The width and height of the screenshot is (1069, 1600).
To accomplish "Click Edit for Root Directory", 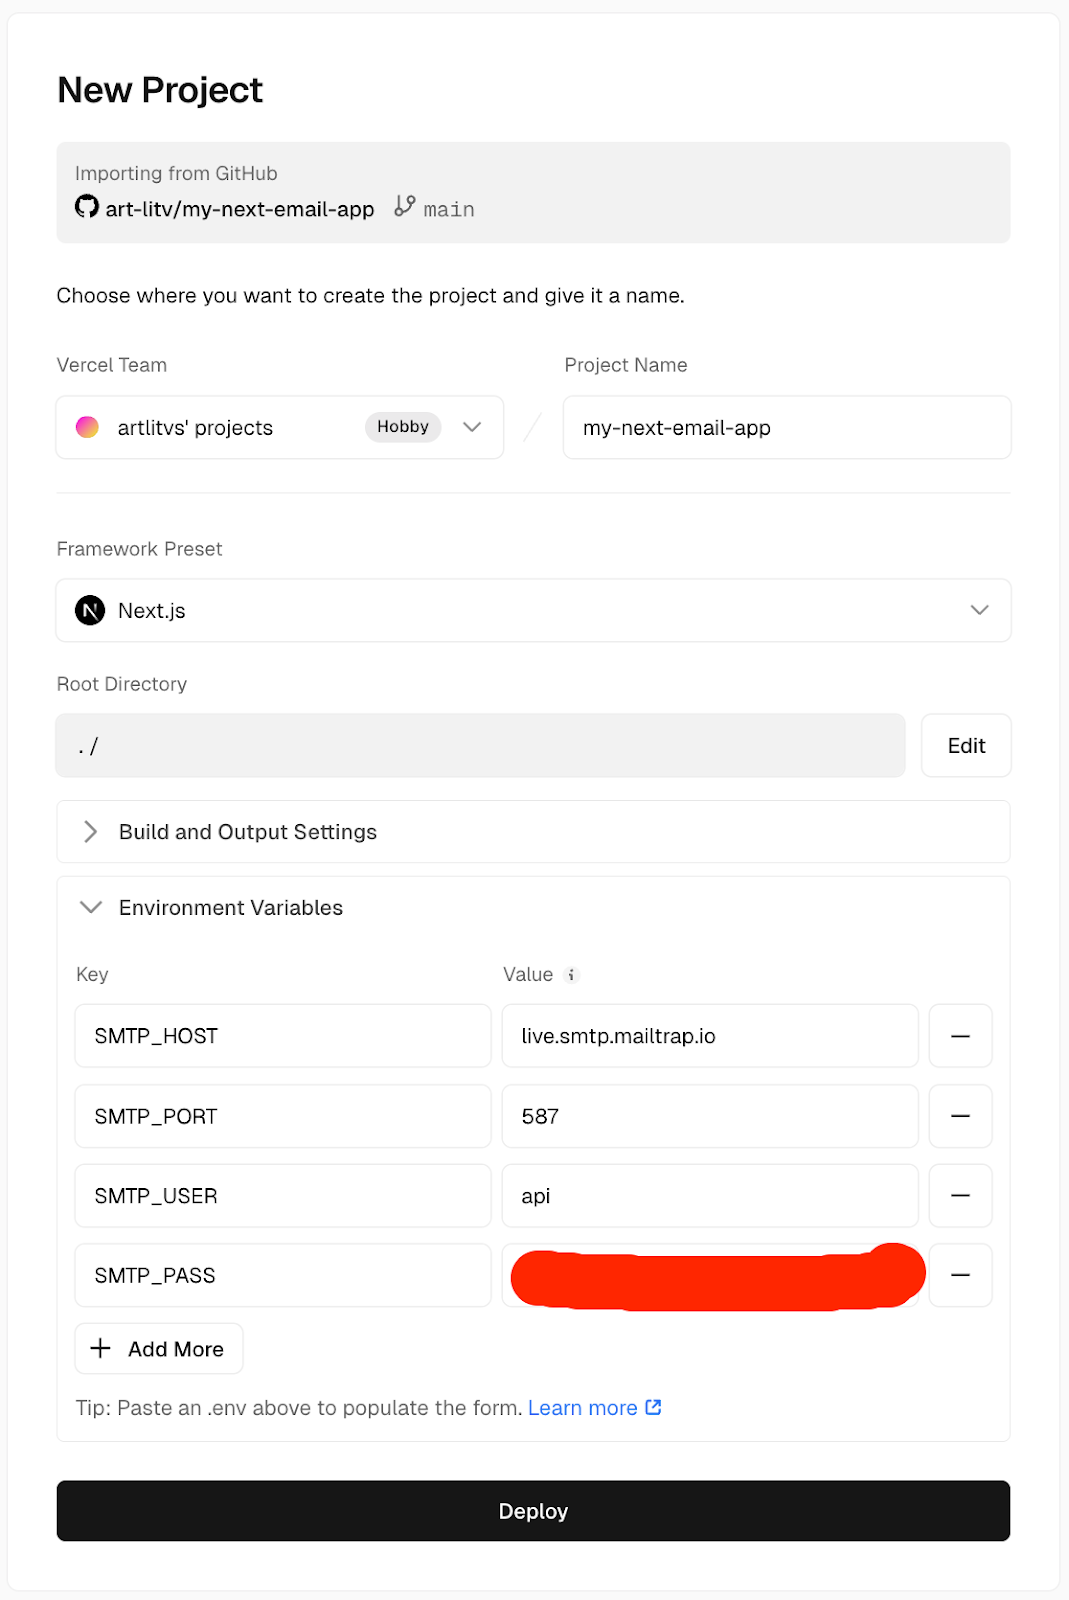I will click(965, 746).
